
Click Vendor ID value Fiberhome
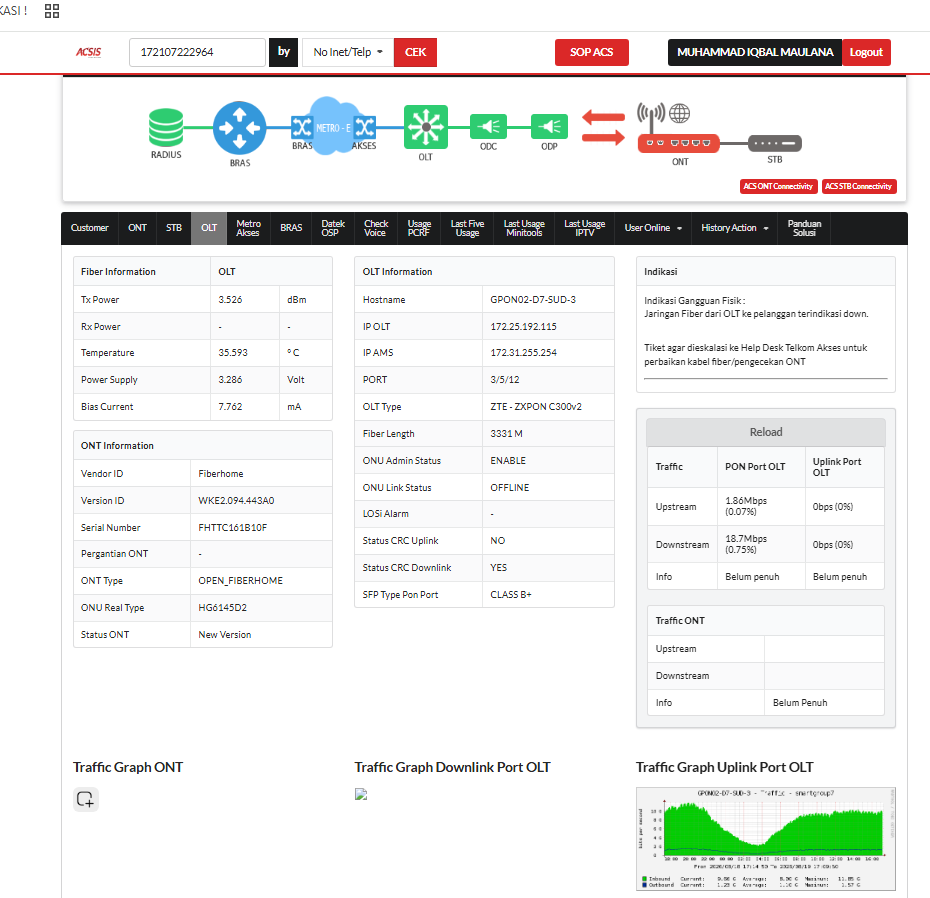click(x=221, y=474)
